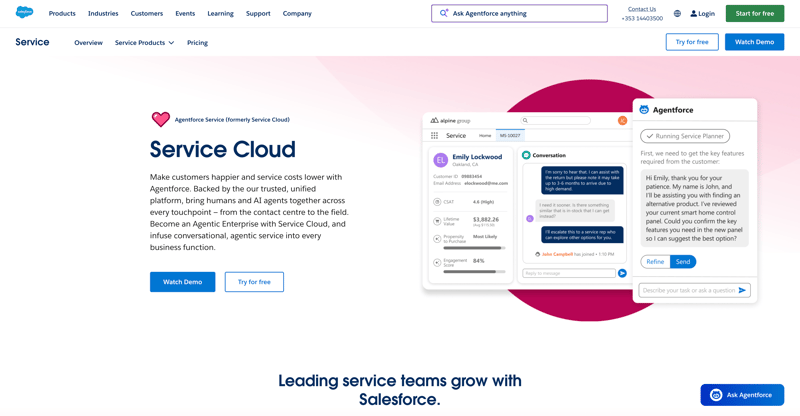800x416 pixels.
Task: Click the CSAT row icon
Action: tap(437, 202)
